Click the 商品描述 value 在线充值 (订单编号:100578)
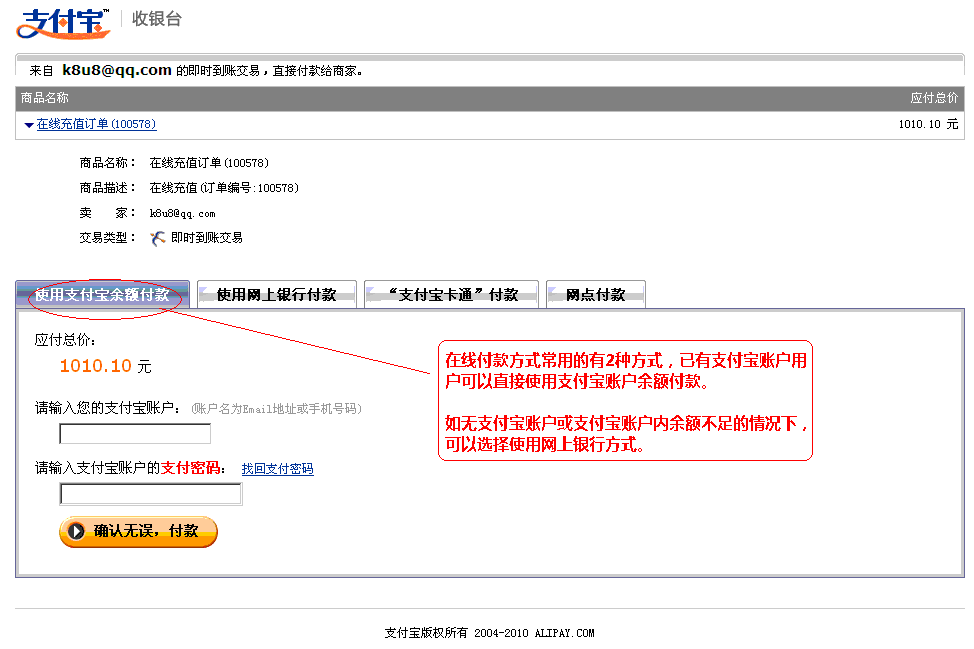This screenshot has height=649, width=974. click(224, 188)
